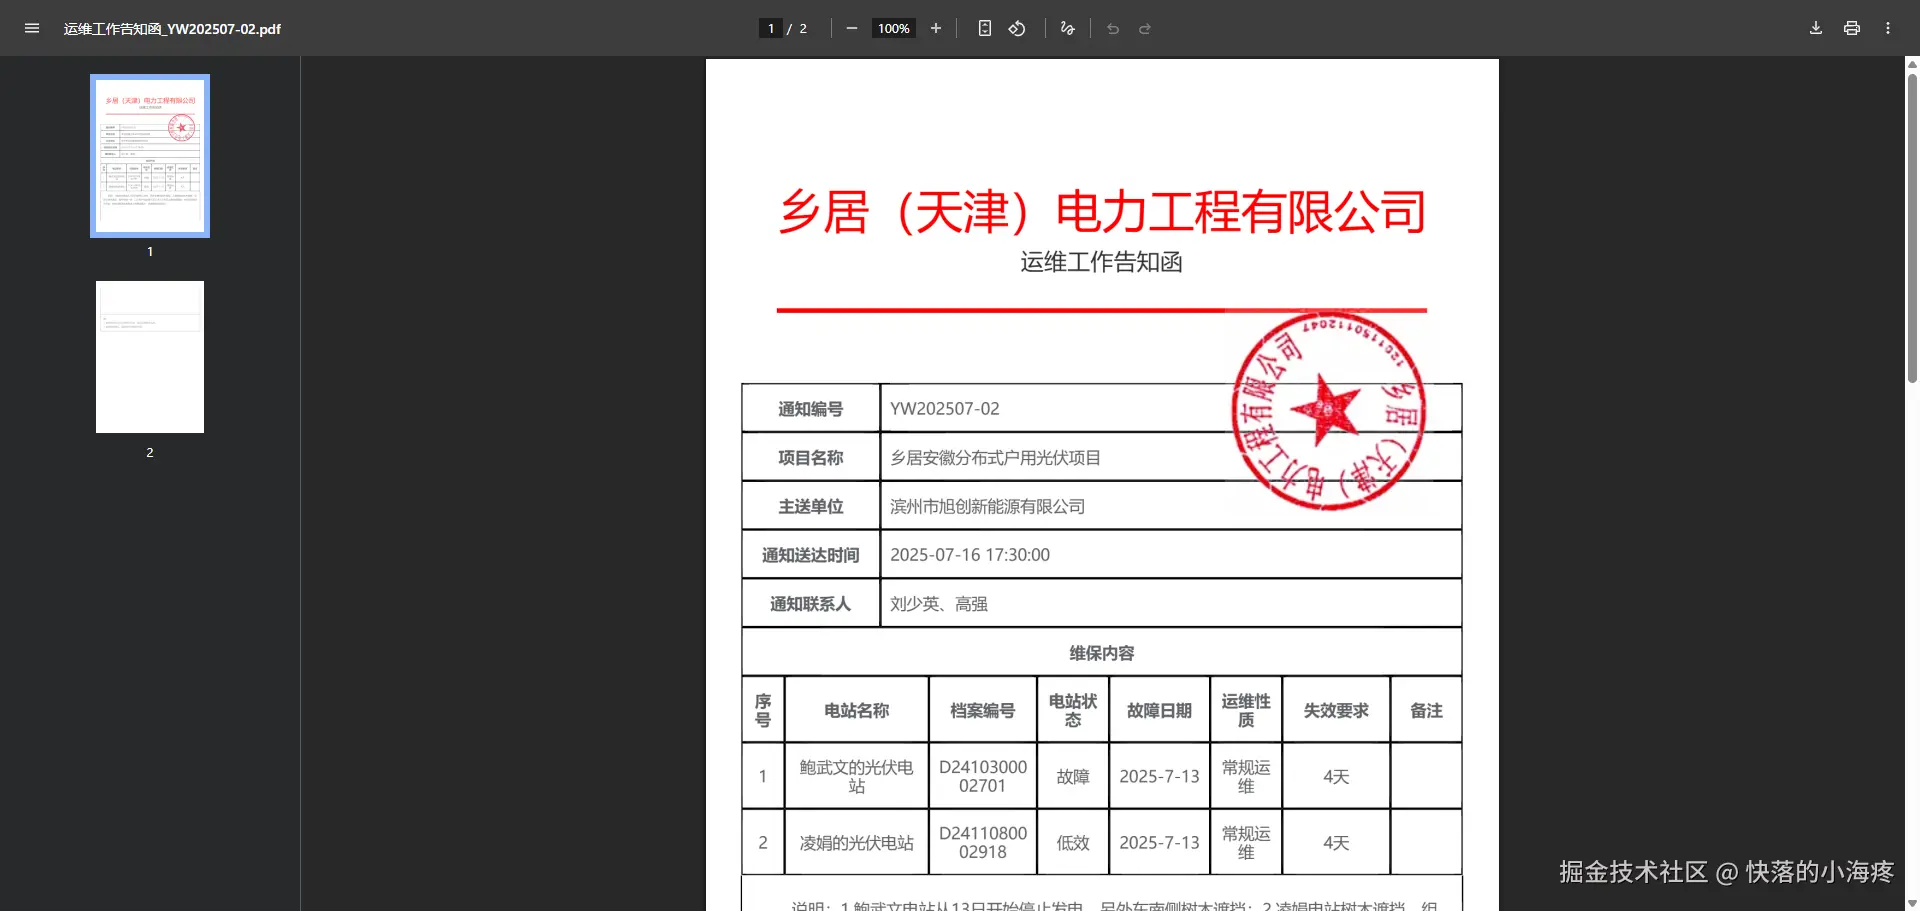Click the 序号 column header
Viewport: 1920px width, 911px height.
763,710
